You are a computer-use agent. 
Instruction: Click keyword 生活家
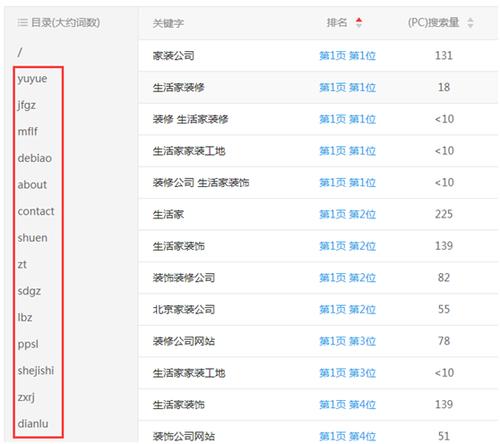(x=168, y=214)
